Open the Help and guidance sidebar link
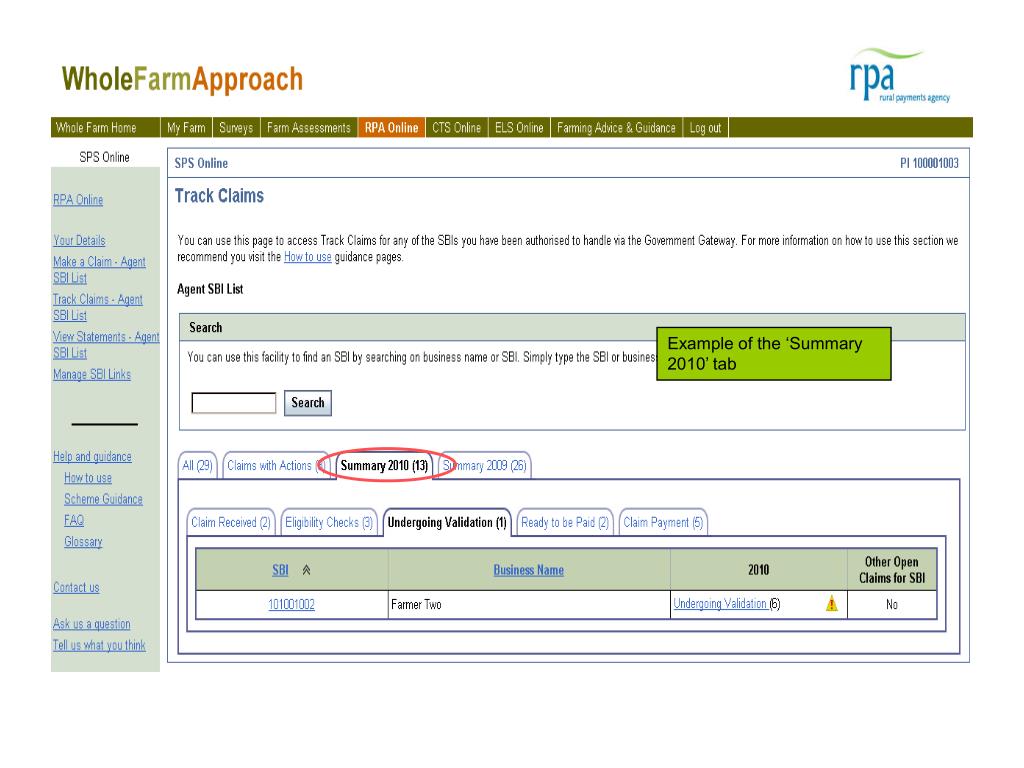 tap(92, 456)
